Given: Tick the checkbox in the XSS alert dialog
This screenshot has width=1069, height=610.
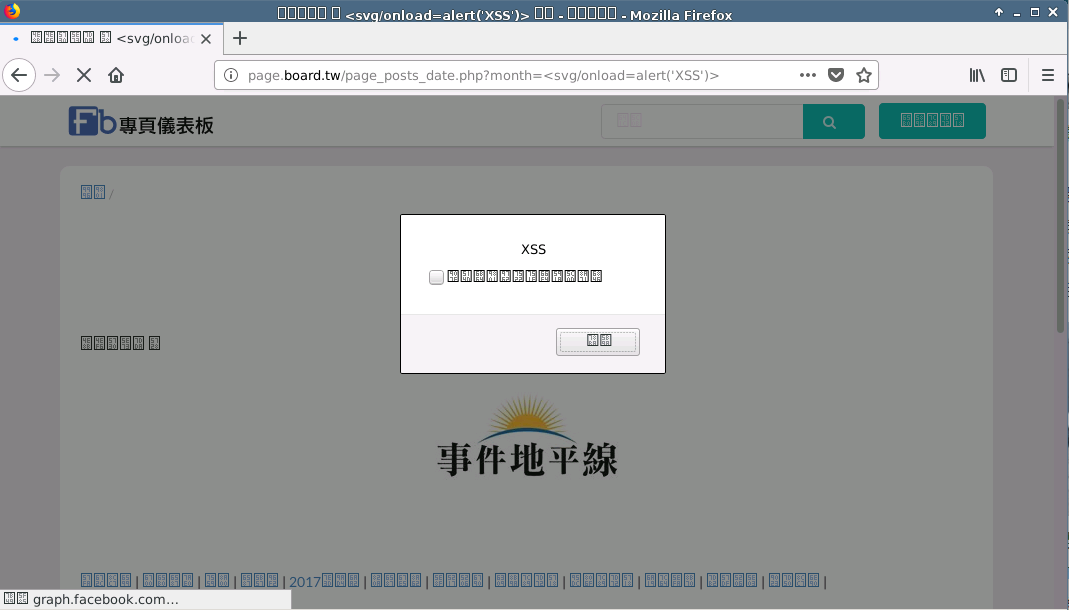Looking at the screenshot, I should [436, 277].
